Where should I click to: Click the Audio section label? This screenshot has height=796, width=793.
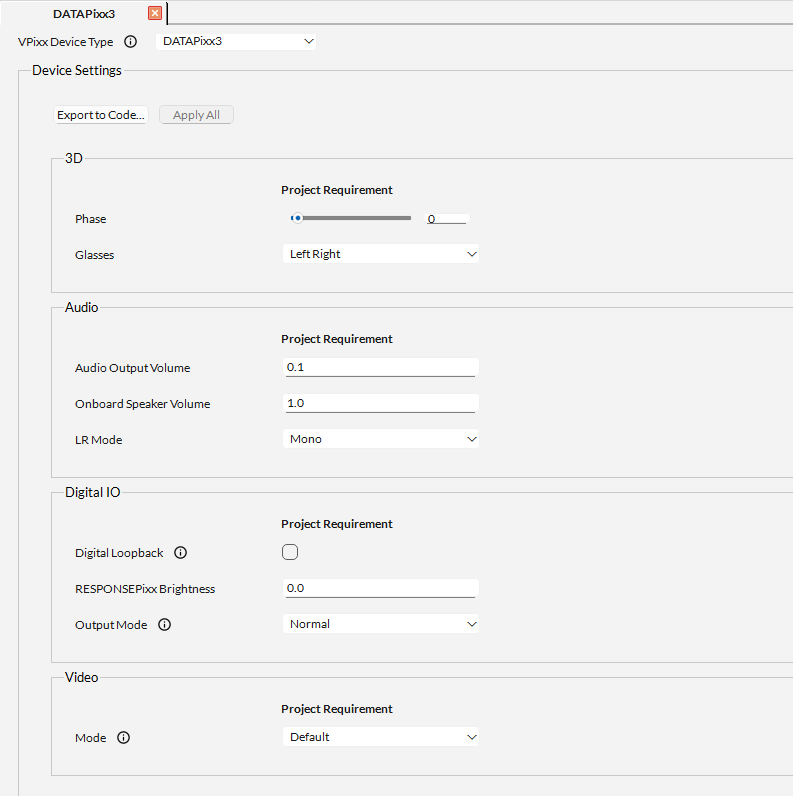click(x=82, y=307)
